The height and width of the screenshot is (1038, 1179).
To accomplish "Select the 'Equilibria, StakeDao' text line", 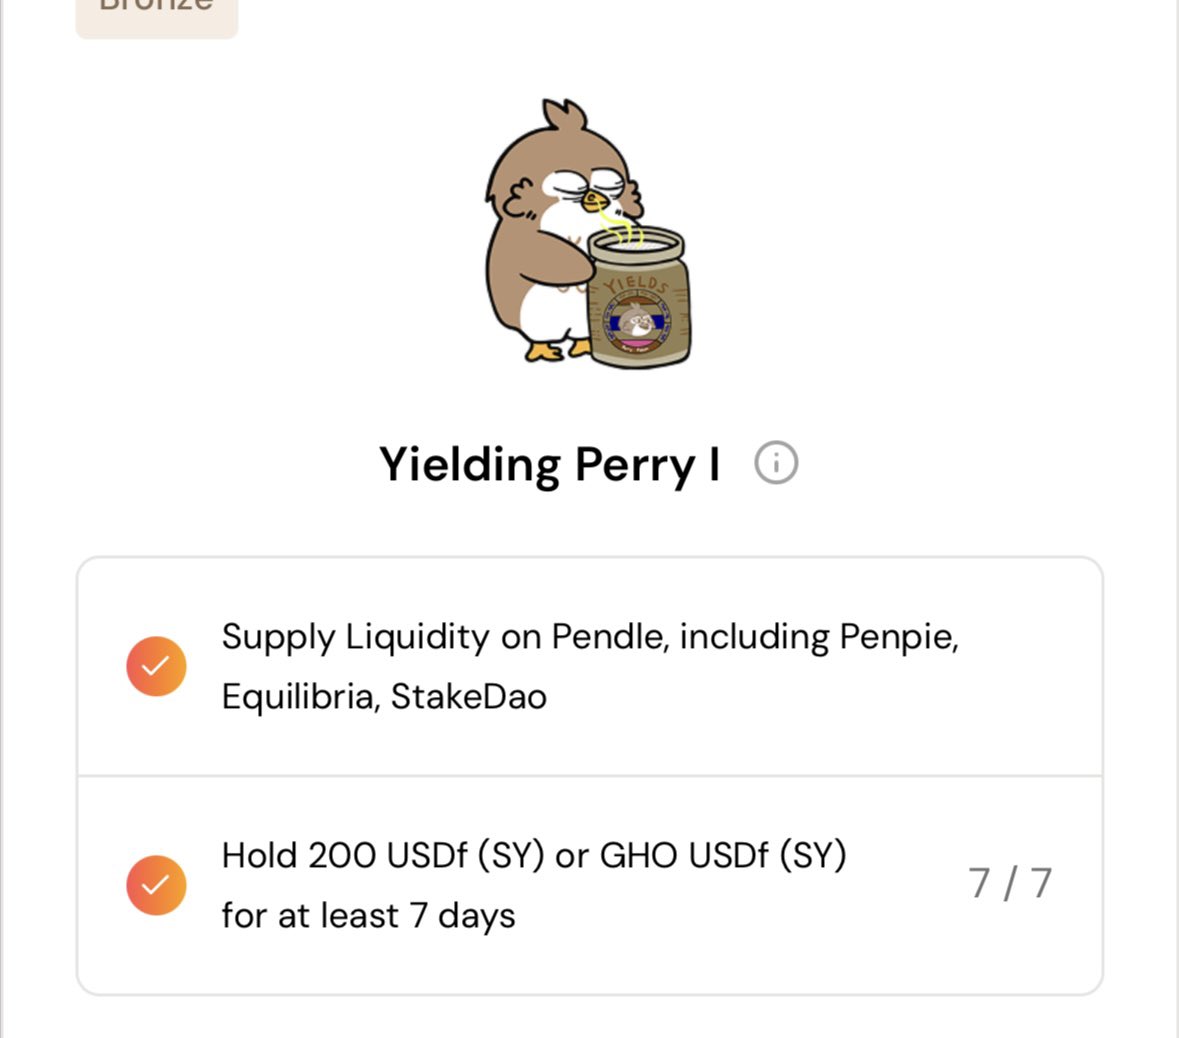I will point(384,697).
